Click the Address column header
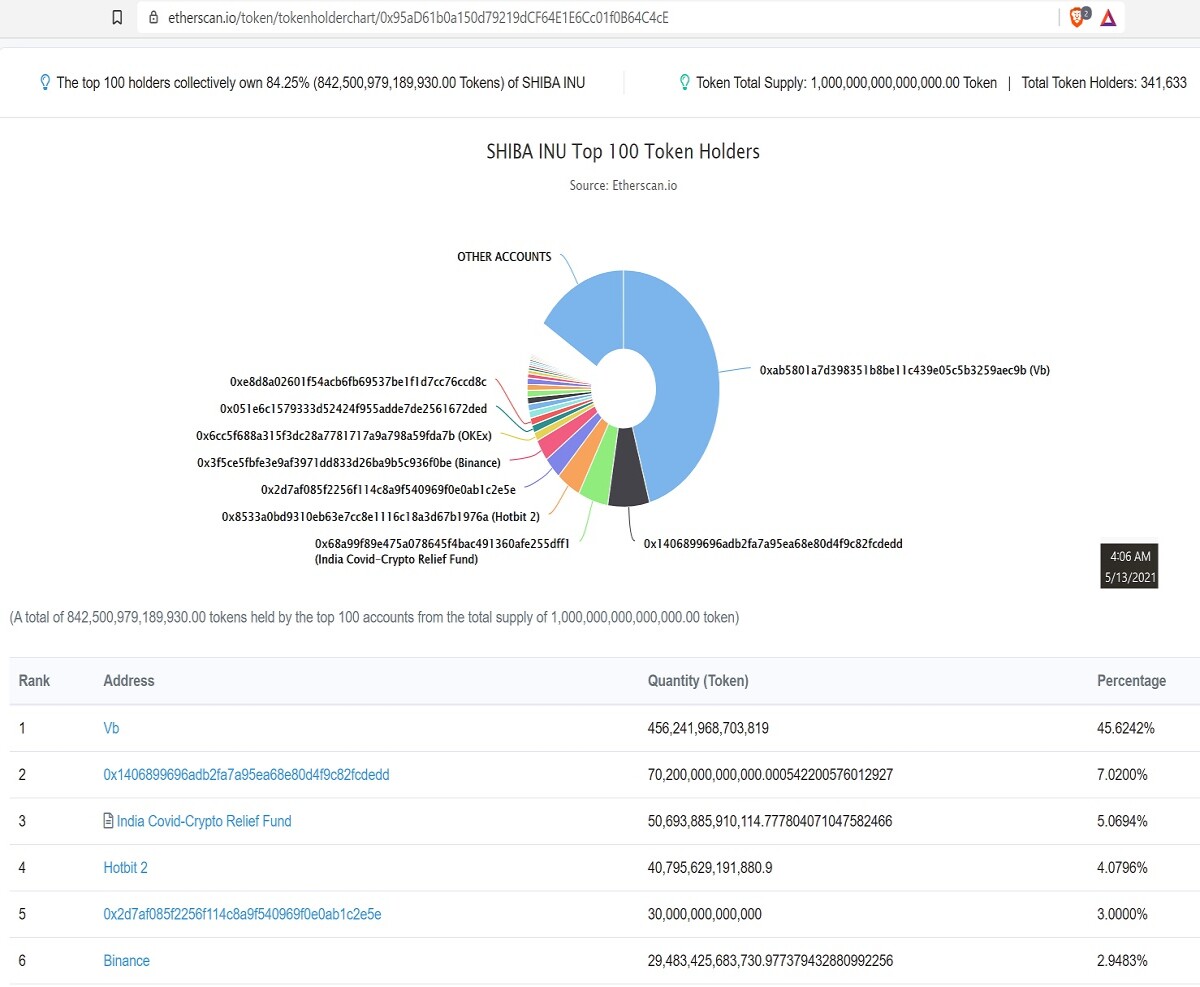1200x987 pixels. click(x=129, y=681)
